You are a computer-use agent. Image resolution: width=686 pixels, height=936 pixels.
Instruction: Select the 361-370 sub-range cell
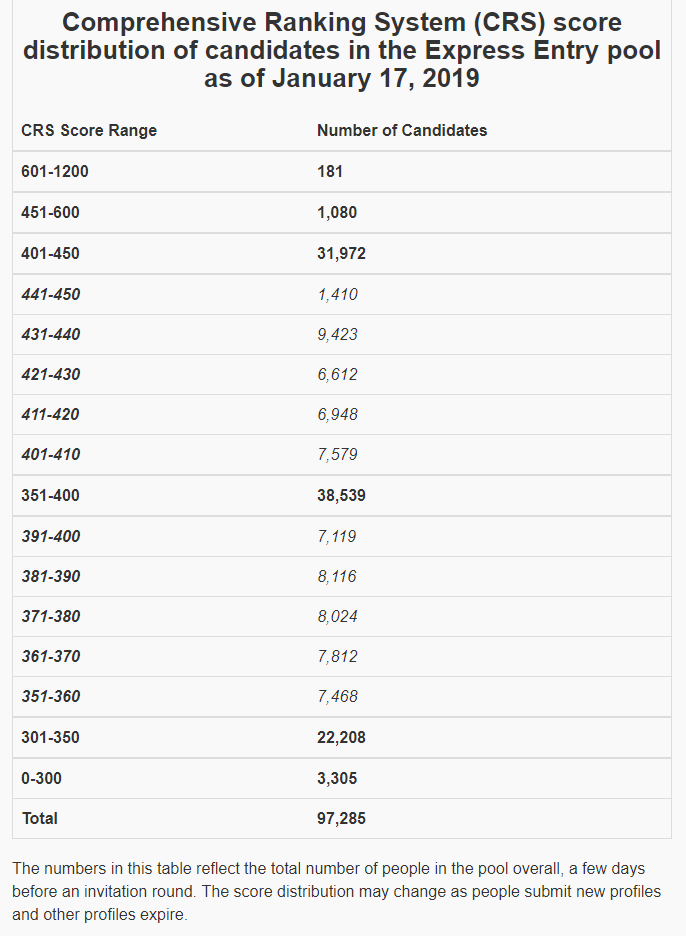coord(51,657)
